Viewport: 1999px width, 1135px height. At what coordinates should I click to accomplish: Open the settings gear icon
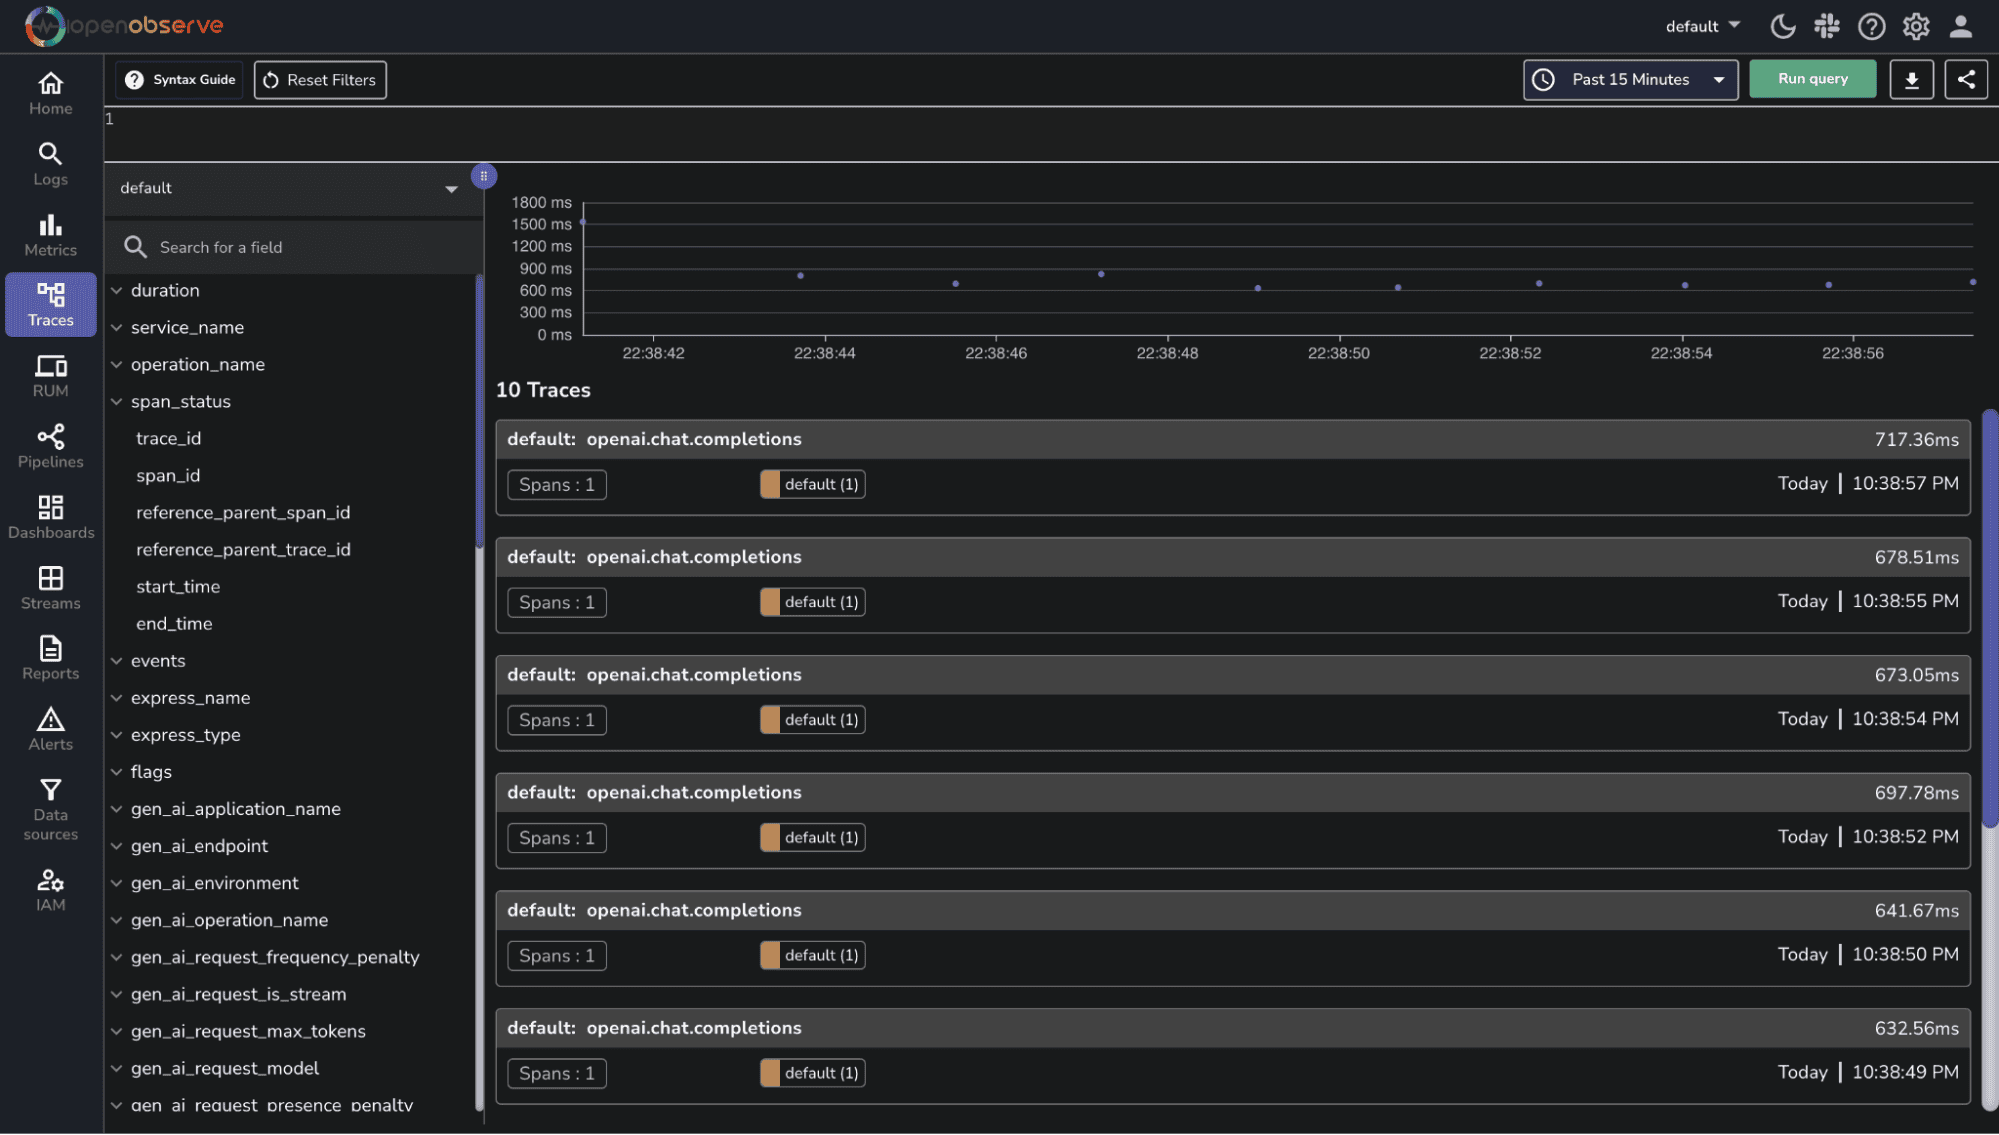pos(1915,26)
